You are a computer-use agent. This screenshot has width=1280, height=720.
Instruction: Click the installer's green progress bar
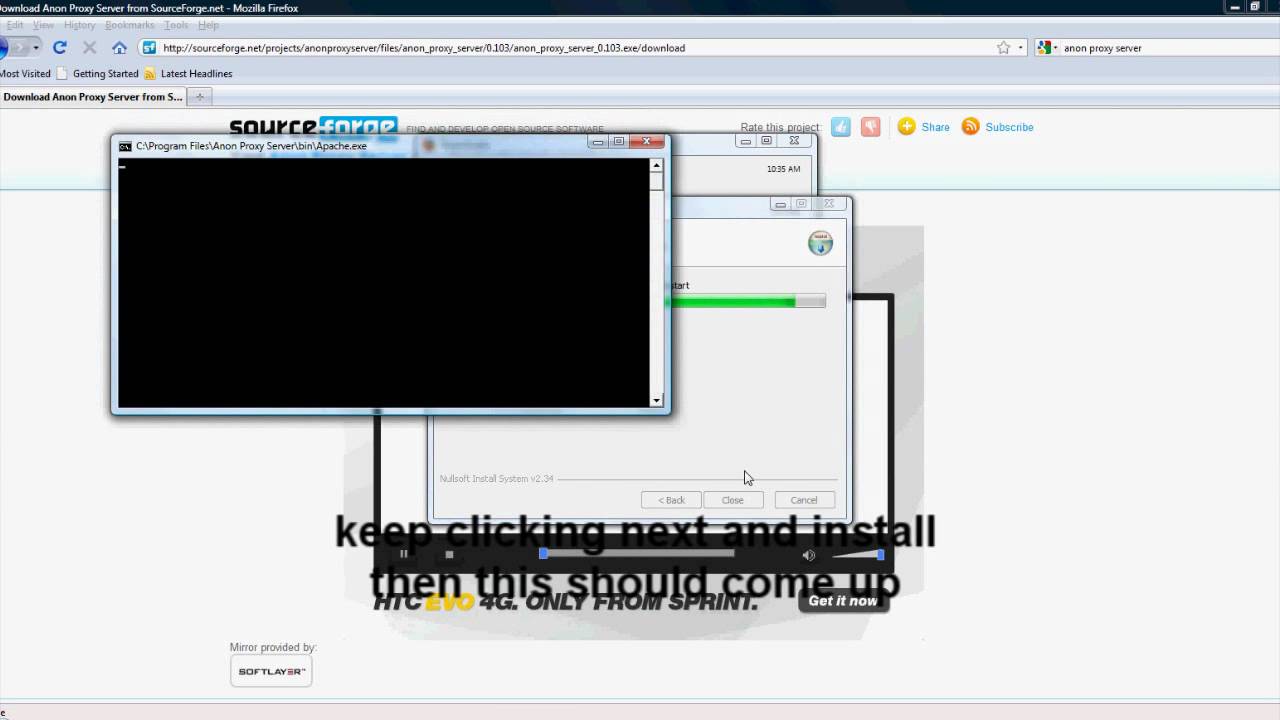click(746, 301)
